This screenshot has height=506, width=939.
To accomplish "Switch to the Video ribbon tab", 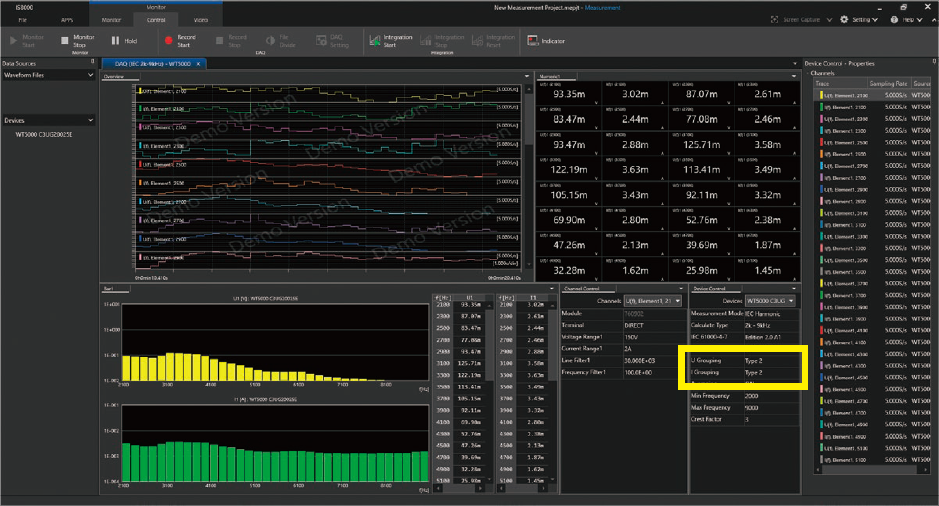I will click(x=201, y=19).
